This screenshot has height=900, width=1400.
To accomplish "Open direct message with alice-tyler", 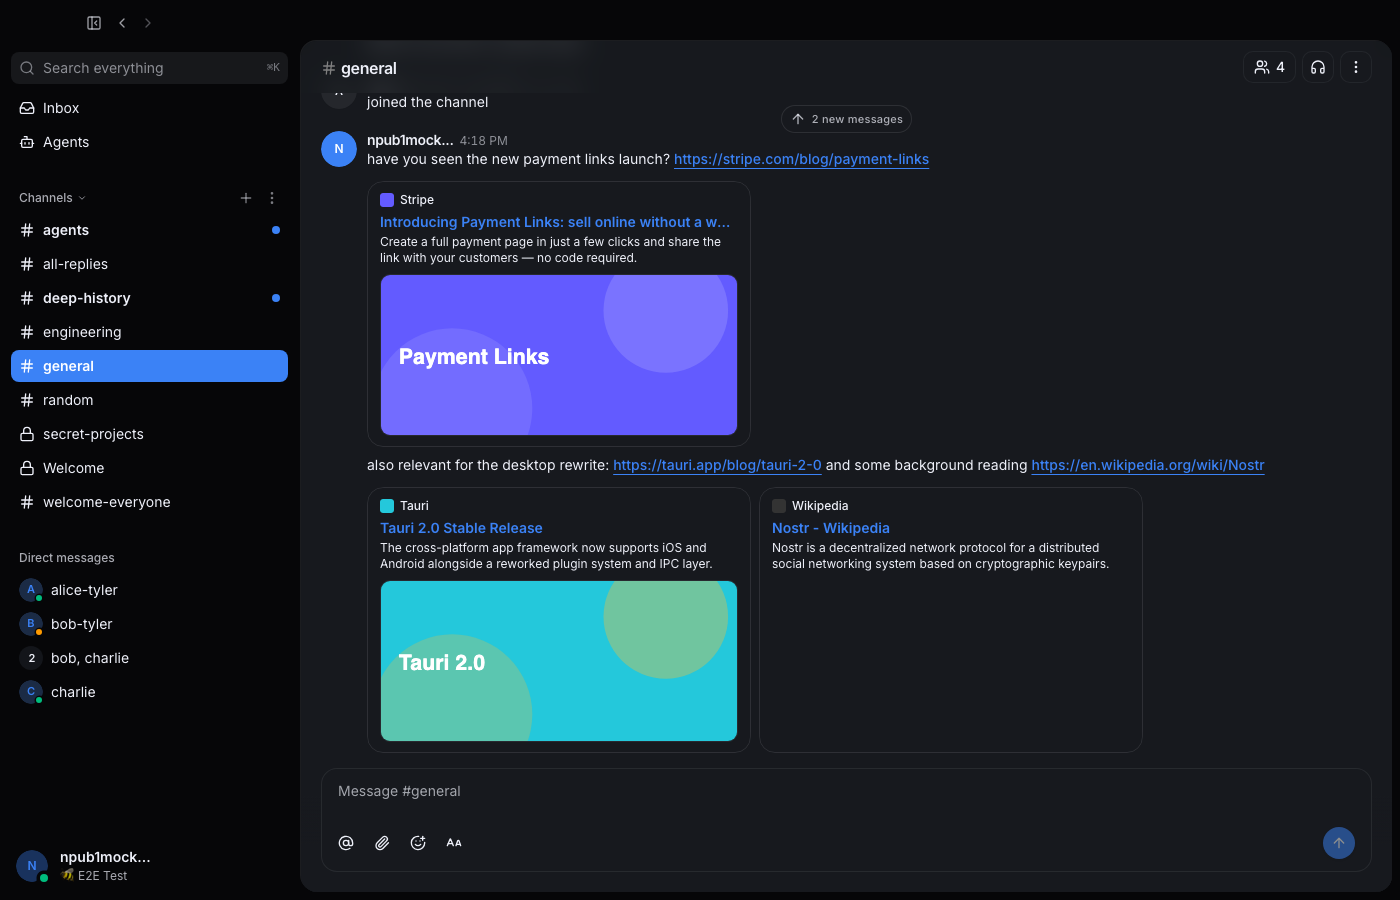I will pos(149,590).
